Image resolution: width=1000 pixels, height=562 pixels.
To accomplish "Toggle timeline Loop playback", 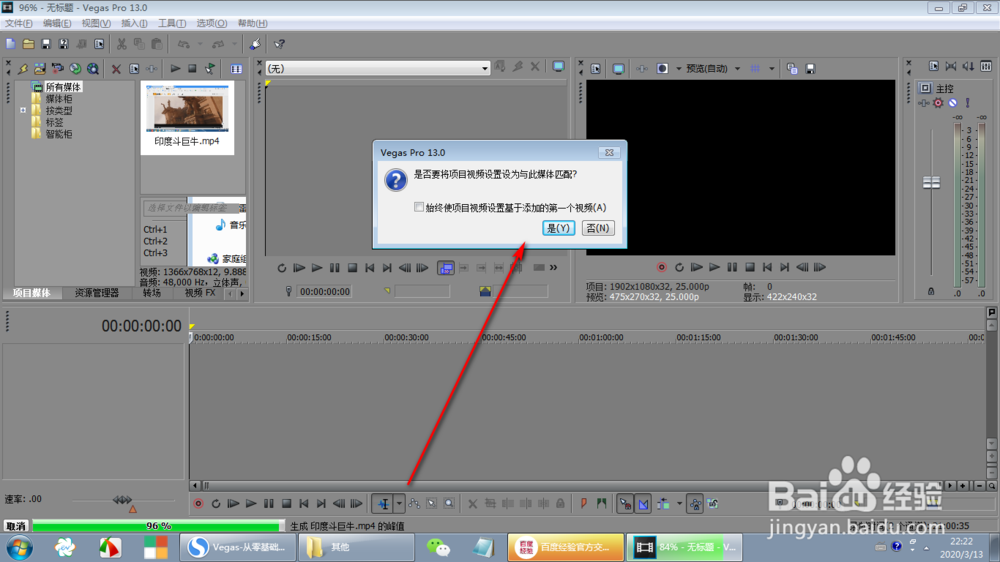I will click(x=216, y=504).
